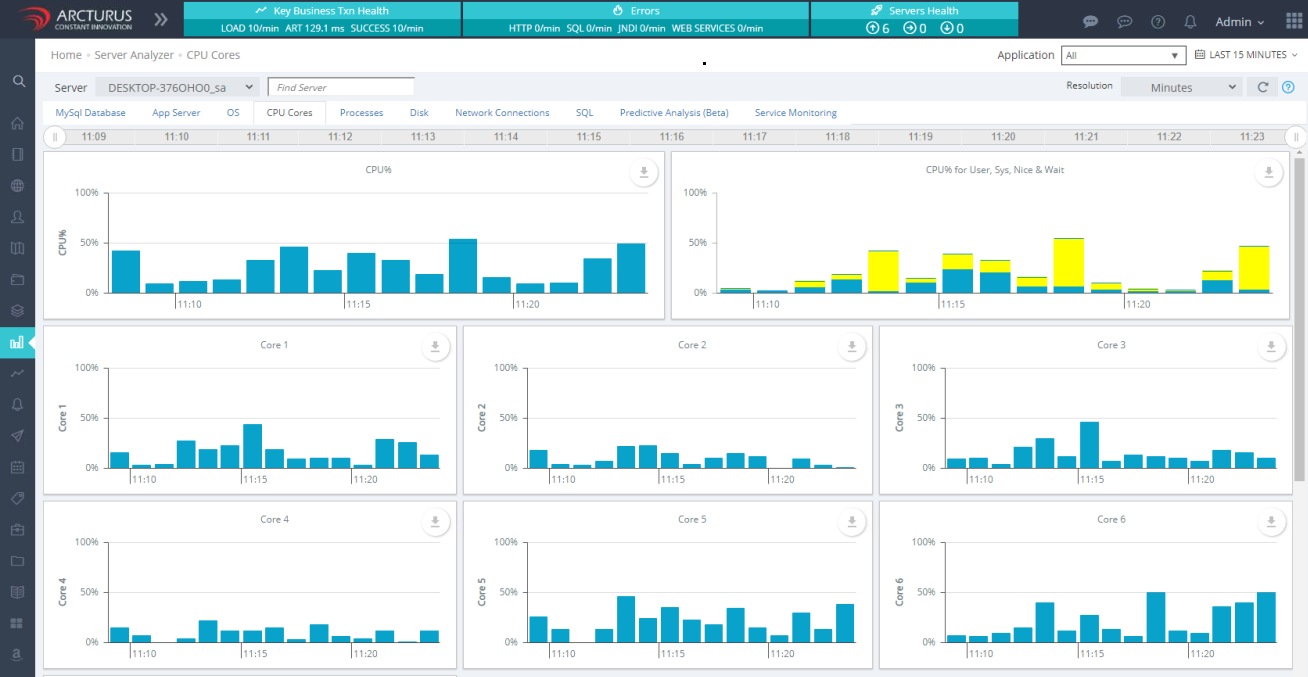Expand the Resolution Minutes dropdown
The height and width of the screenshot is (677, 1308).
[1180, 87]
